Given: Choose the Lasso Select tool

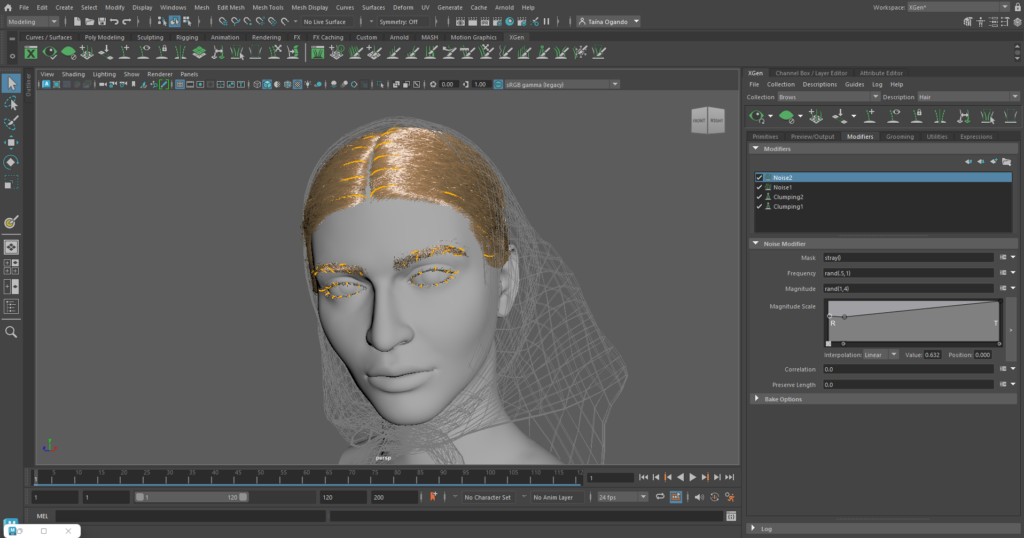Looking at the screenshot, I should (x=11, y=103).
